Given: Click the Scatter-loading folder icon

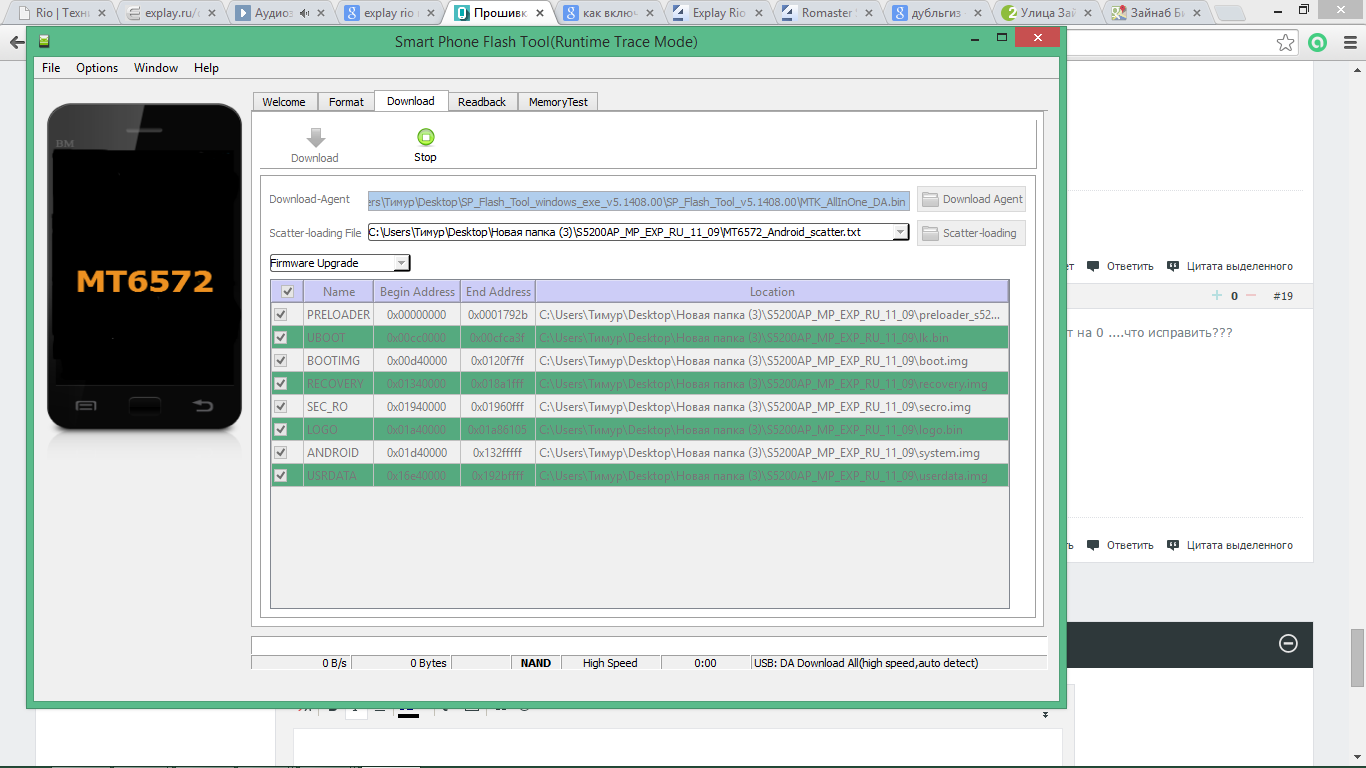Looking at the screenshot, I should click(930, 233).
